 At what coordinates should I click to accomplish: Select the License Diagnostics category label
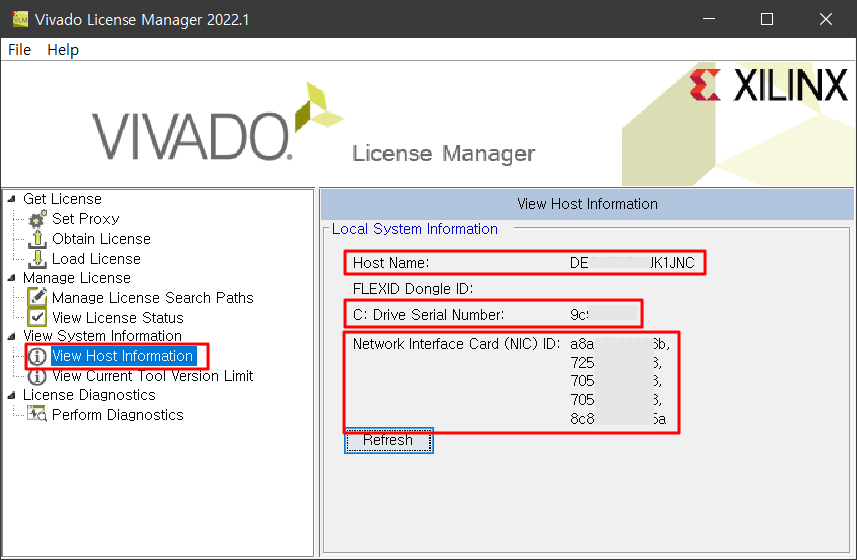[x=89, y=395]
